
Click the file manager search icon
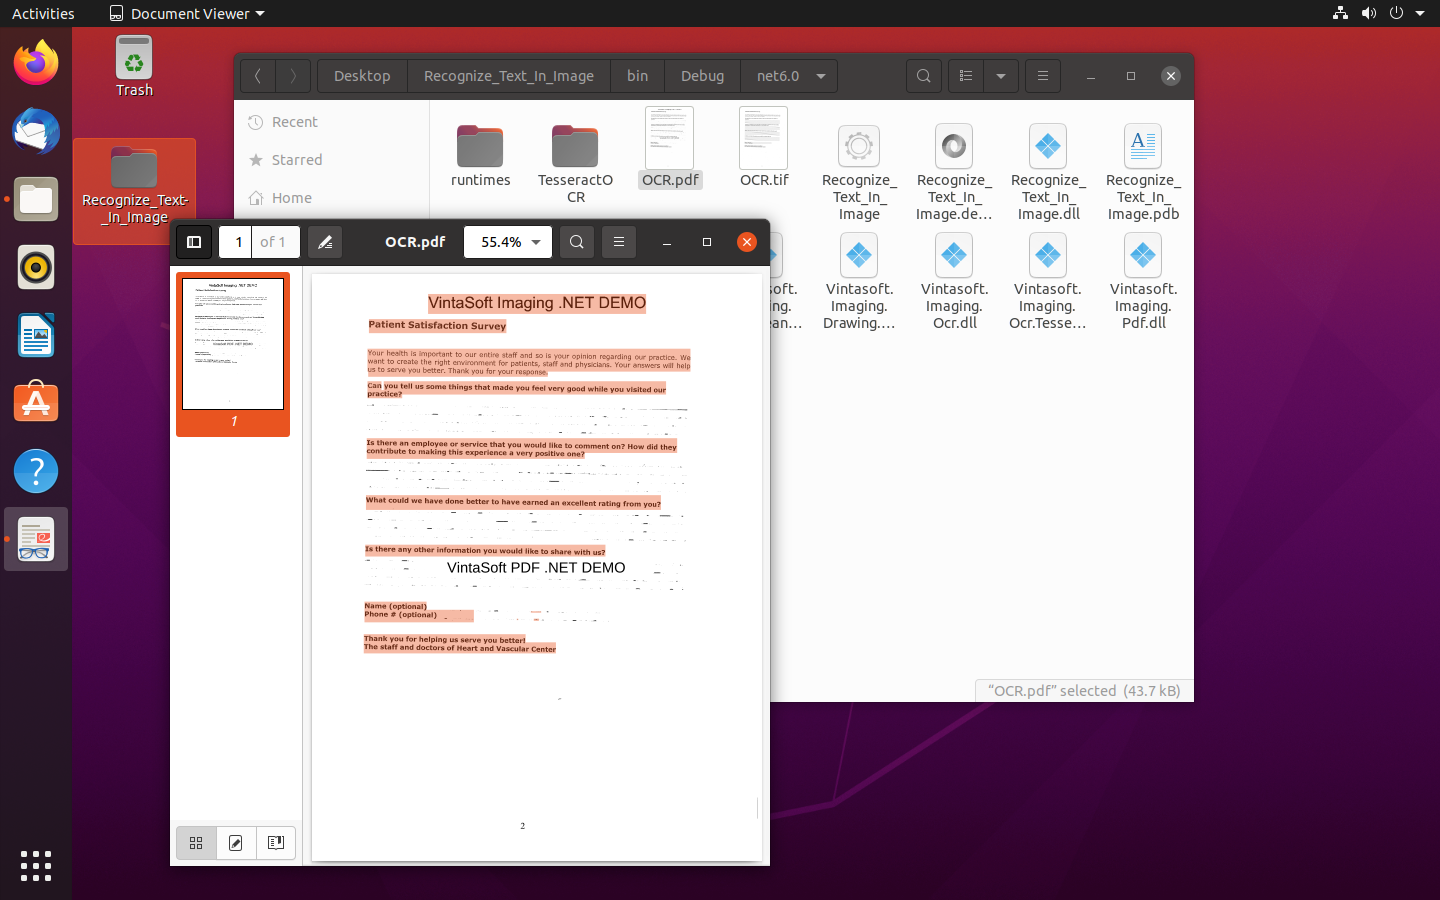pyautogui.click(x=924, y=76)
